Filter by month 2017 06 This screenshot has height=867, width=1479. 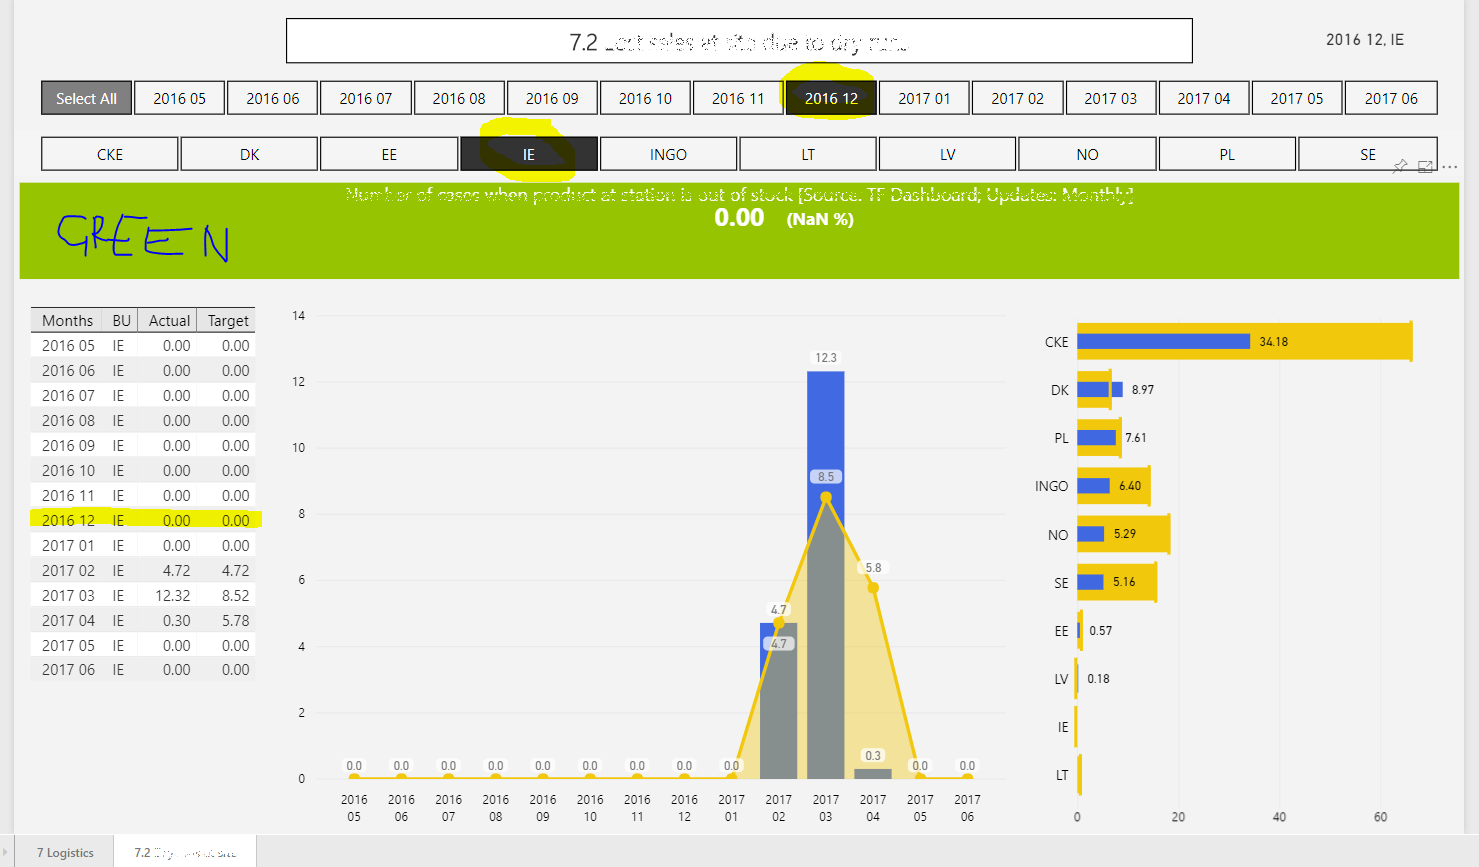(x=1391, y=98)
